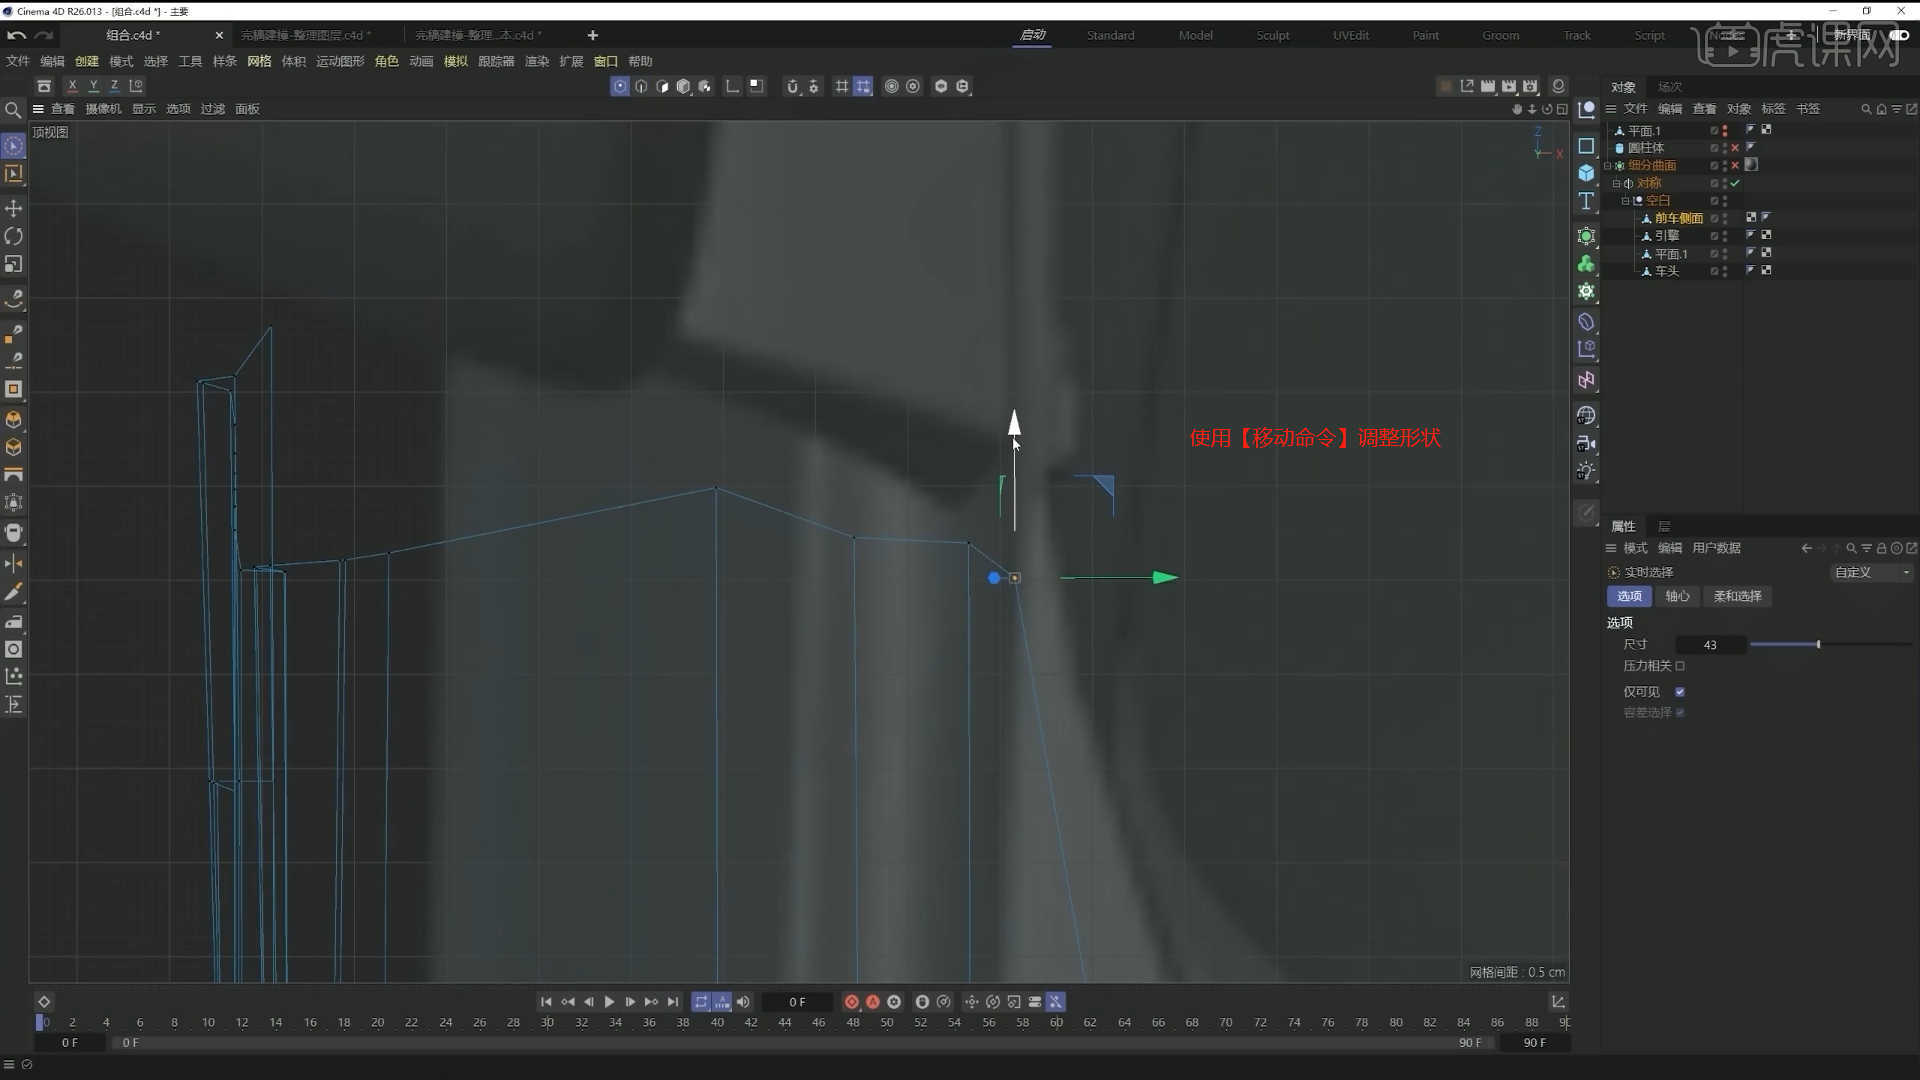Image resolution: width=1920 pixels, height=1080 pixels.
Task: Toggle the 压力相关 checkbox
Action: point(1680,666)
